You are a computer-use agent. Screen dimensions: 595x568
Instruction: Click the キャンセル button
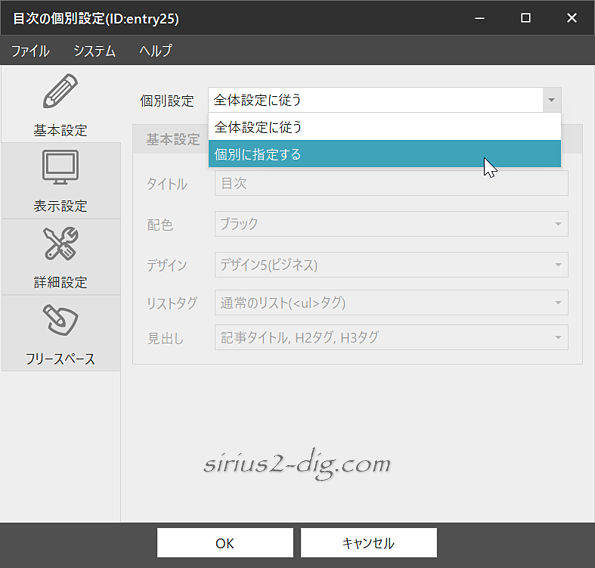click(x=368, y=543)
